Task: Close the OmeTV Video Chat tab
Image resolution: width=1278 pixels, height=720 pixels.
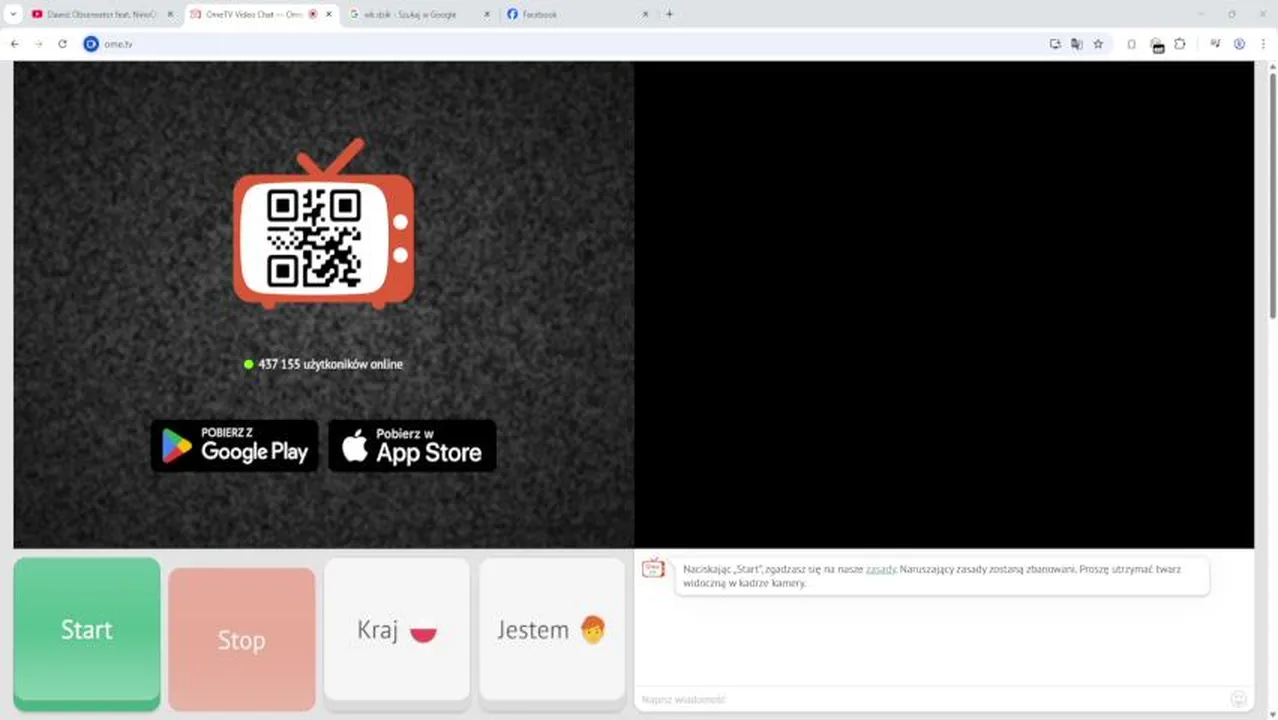Action: pyautogui.click(x=329, y=14)
